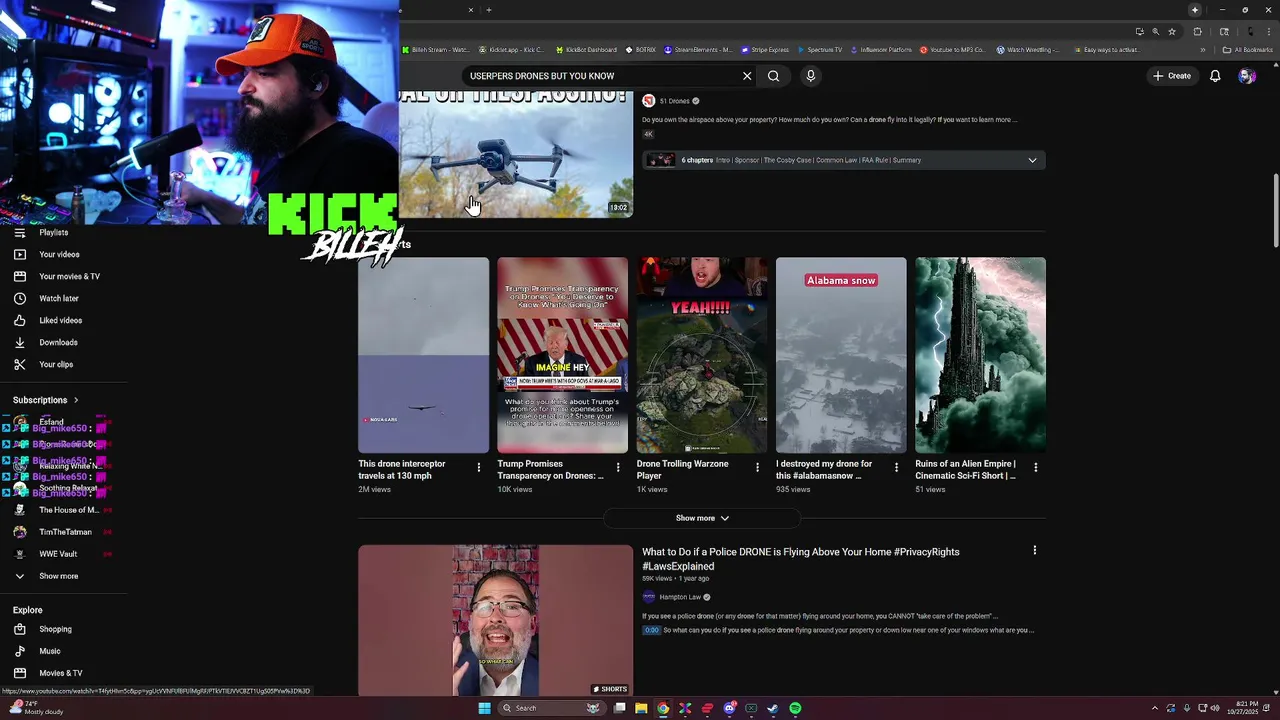Clear the YouTube search box text
The height and width of the screenshot is (720, 1280).
(x=747, y=76)
